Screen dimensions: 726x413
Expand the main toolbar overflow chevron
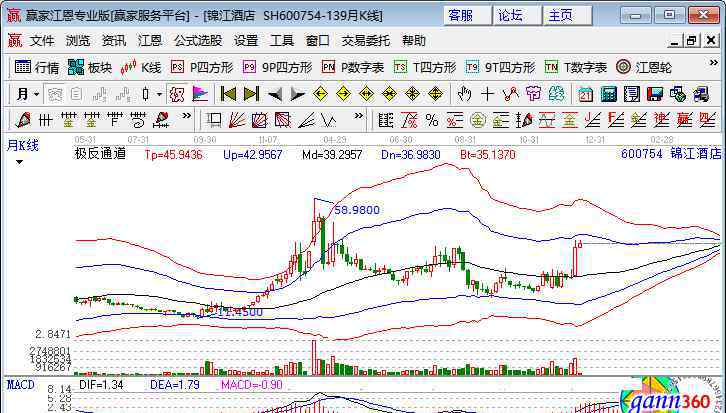click(713, 63)
